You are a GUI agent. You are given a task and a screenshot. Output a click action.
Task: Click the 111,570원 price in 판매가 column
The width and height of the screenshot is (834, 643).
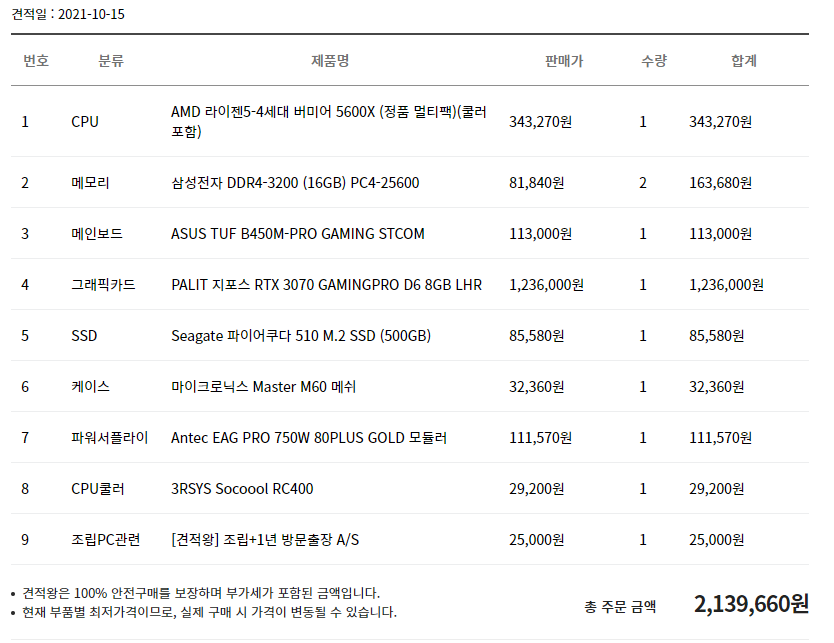tap(540, 438)
